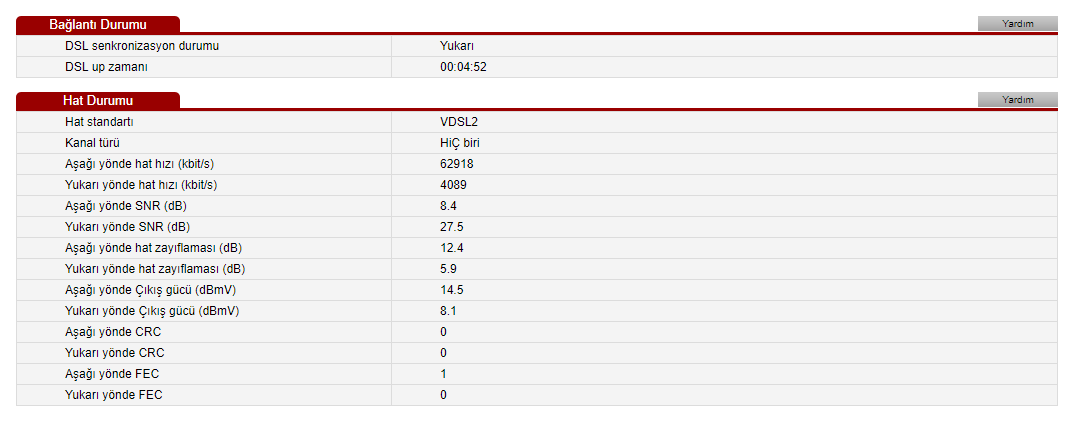The height and width of the screenshot is (431, 1087).
Task: Click the Kanal türü row label
Action: click(x=92, y=143)
